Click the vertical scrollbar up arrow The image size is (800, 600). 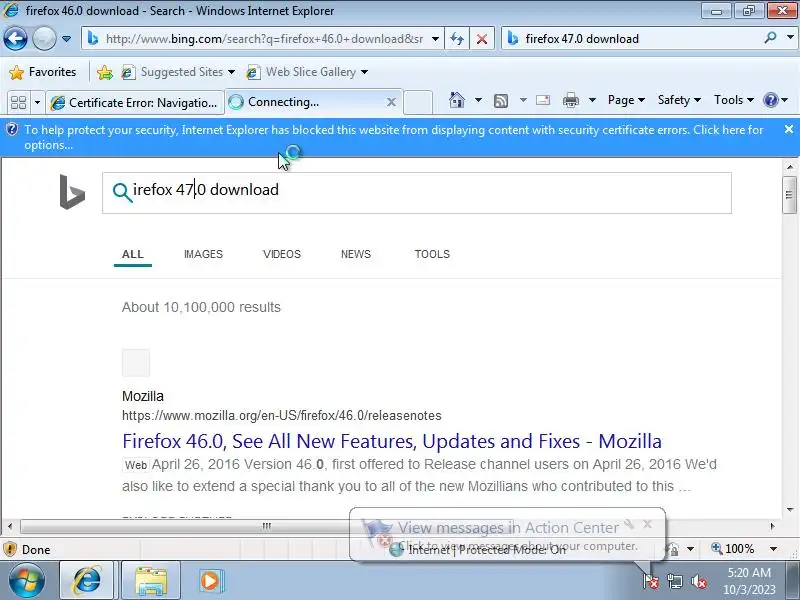(x=790, y=166)
